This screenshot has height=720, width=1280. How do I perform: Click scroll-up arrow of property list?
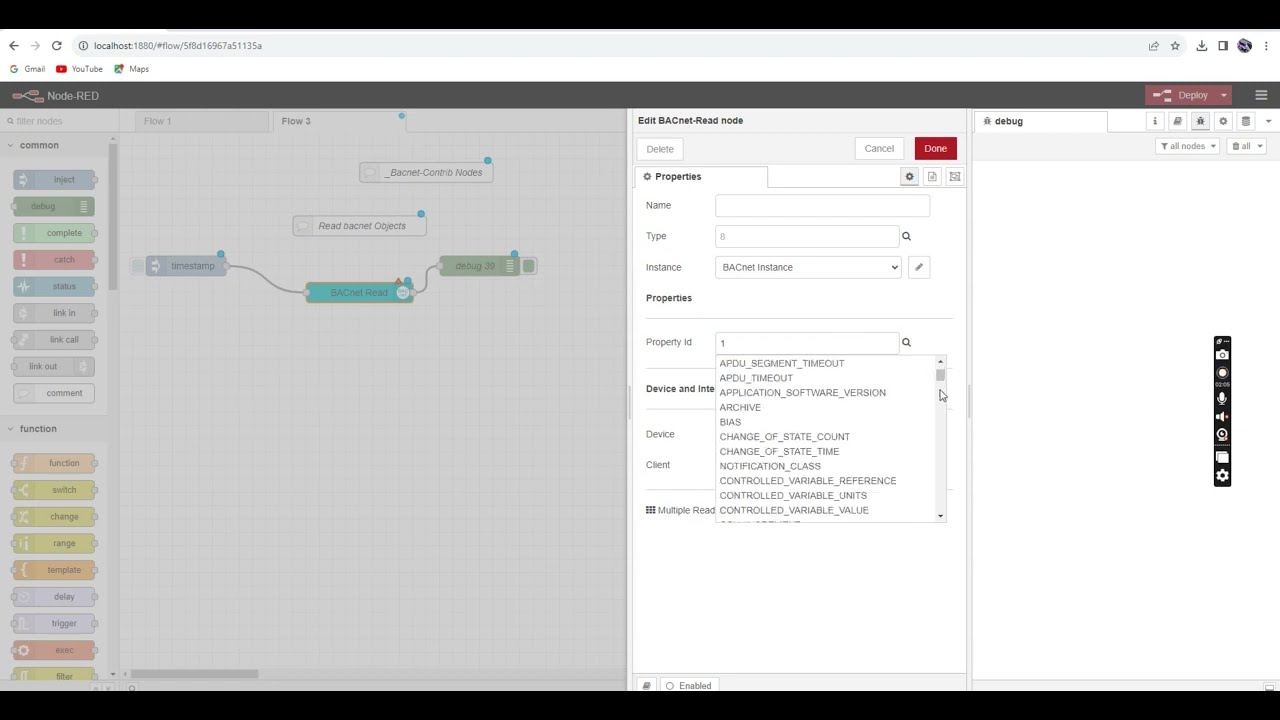coord(940,361)
